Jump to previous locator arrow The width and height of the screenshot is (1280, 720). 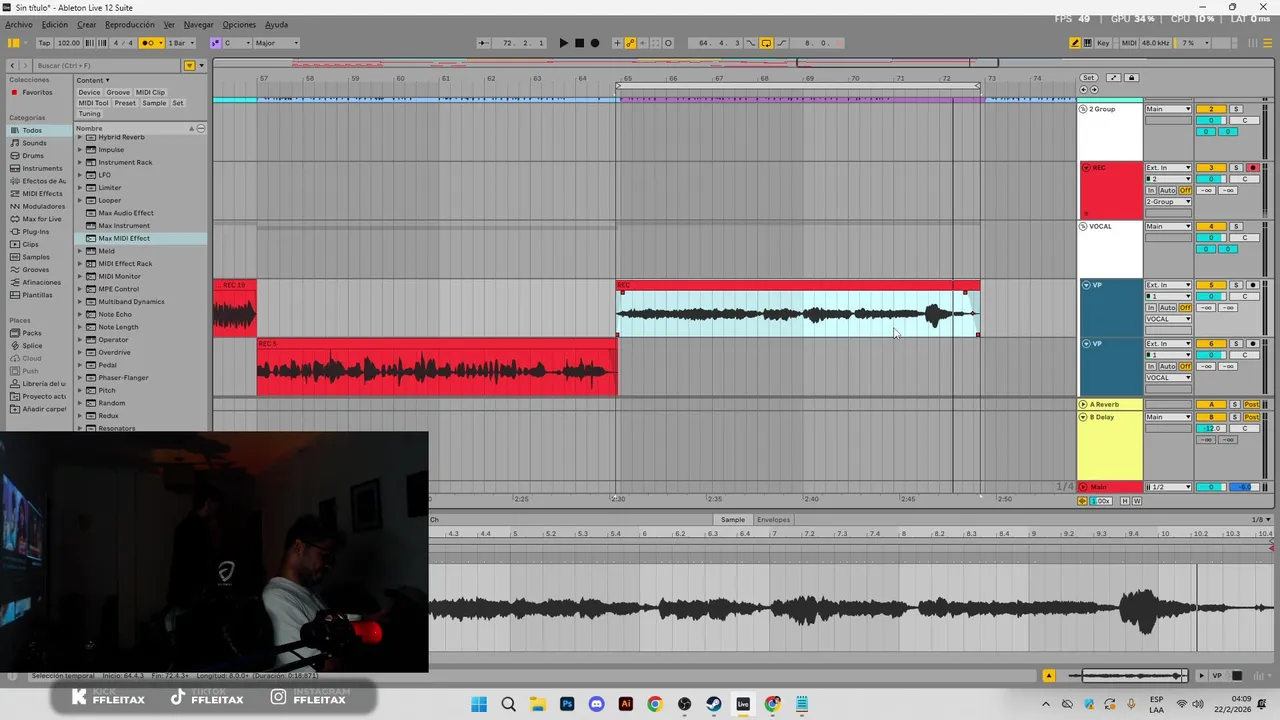1083,89
